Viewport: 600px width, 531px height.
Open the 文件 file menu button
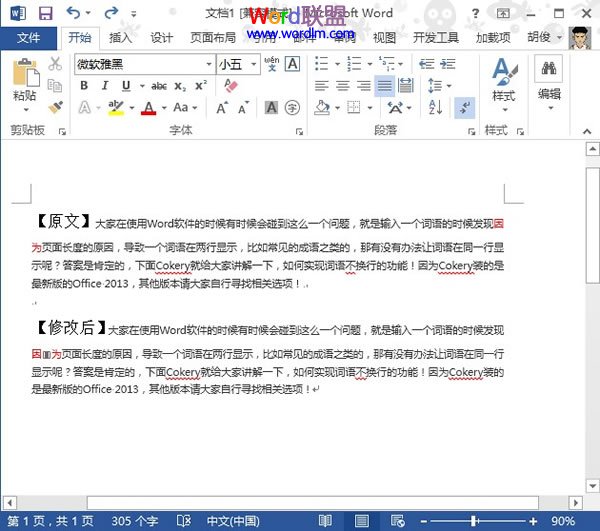coord(29,38)
